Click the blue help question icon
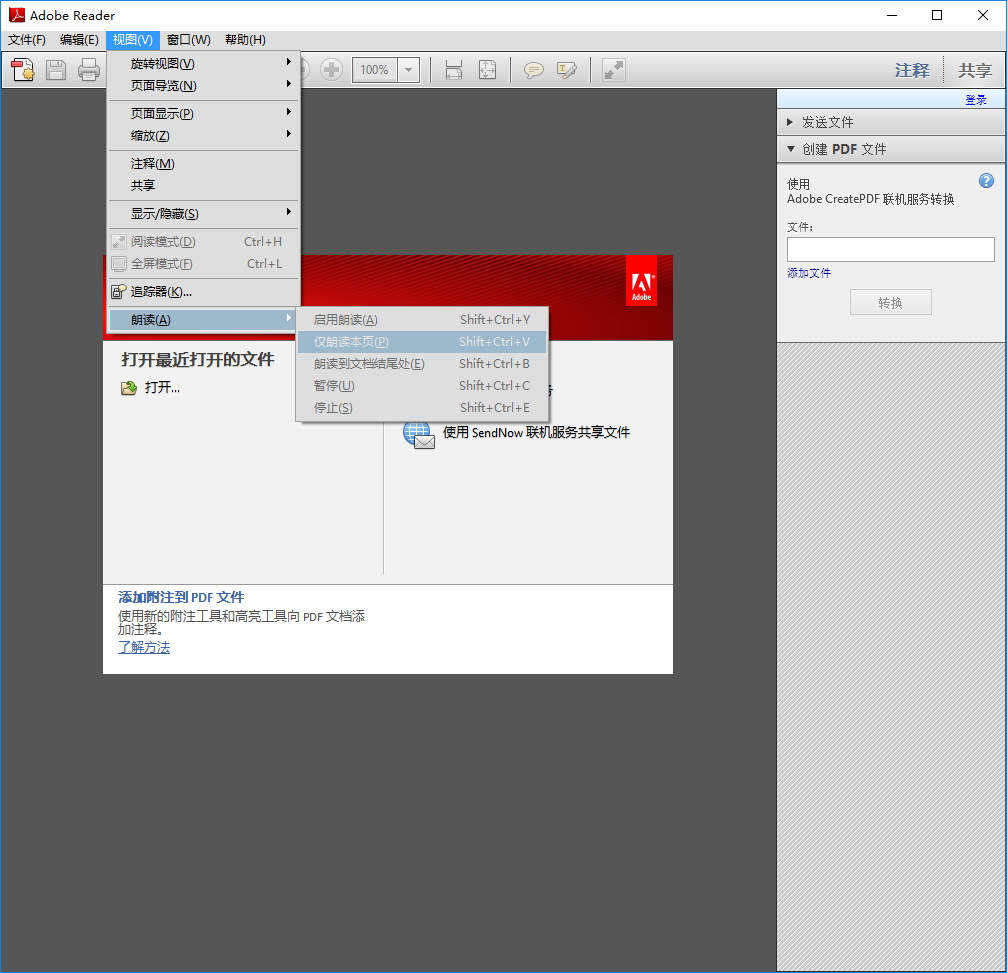This screenshot has width=1007, height=973. [x=986, y=181]
